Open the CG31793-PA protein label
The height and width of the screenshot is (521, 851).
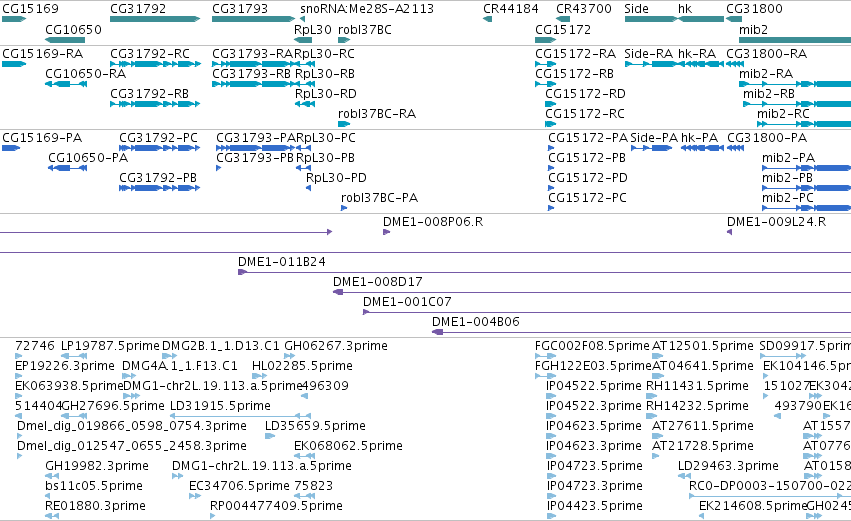pyautogui.click(x=256, y=138)
